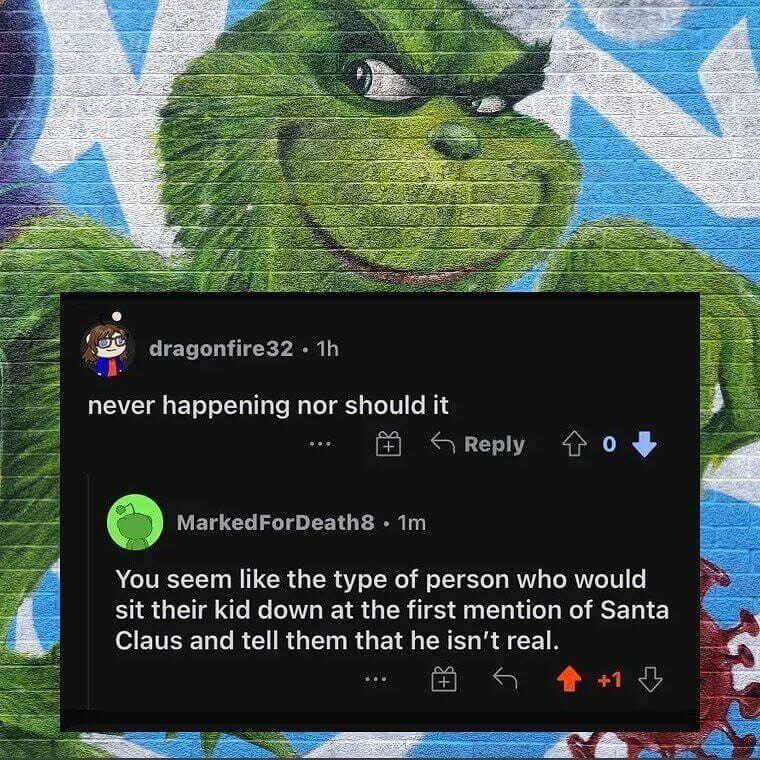760x760 pixels.
Task: Reply to MarkedForDeath8 using the arrow icon
Action: [x=505, y=678]
